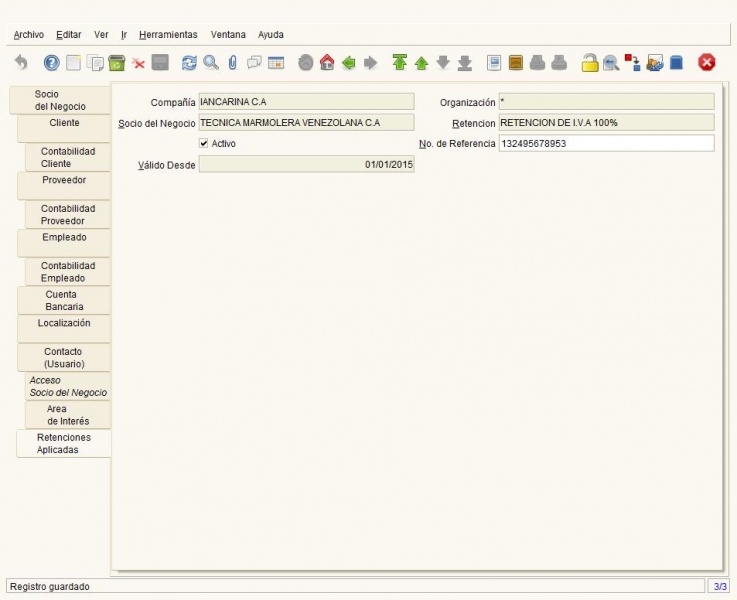
Task: Click the yellow padlock Lock icon
Action: 590,62
